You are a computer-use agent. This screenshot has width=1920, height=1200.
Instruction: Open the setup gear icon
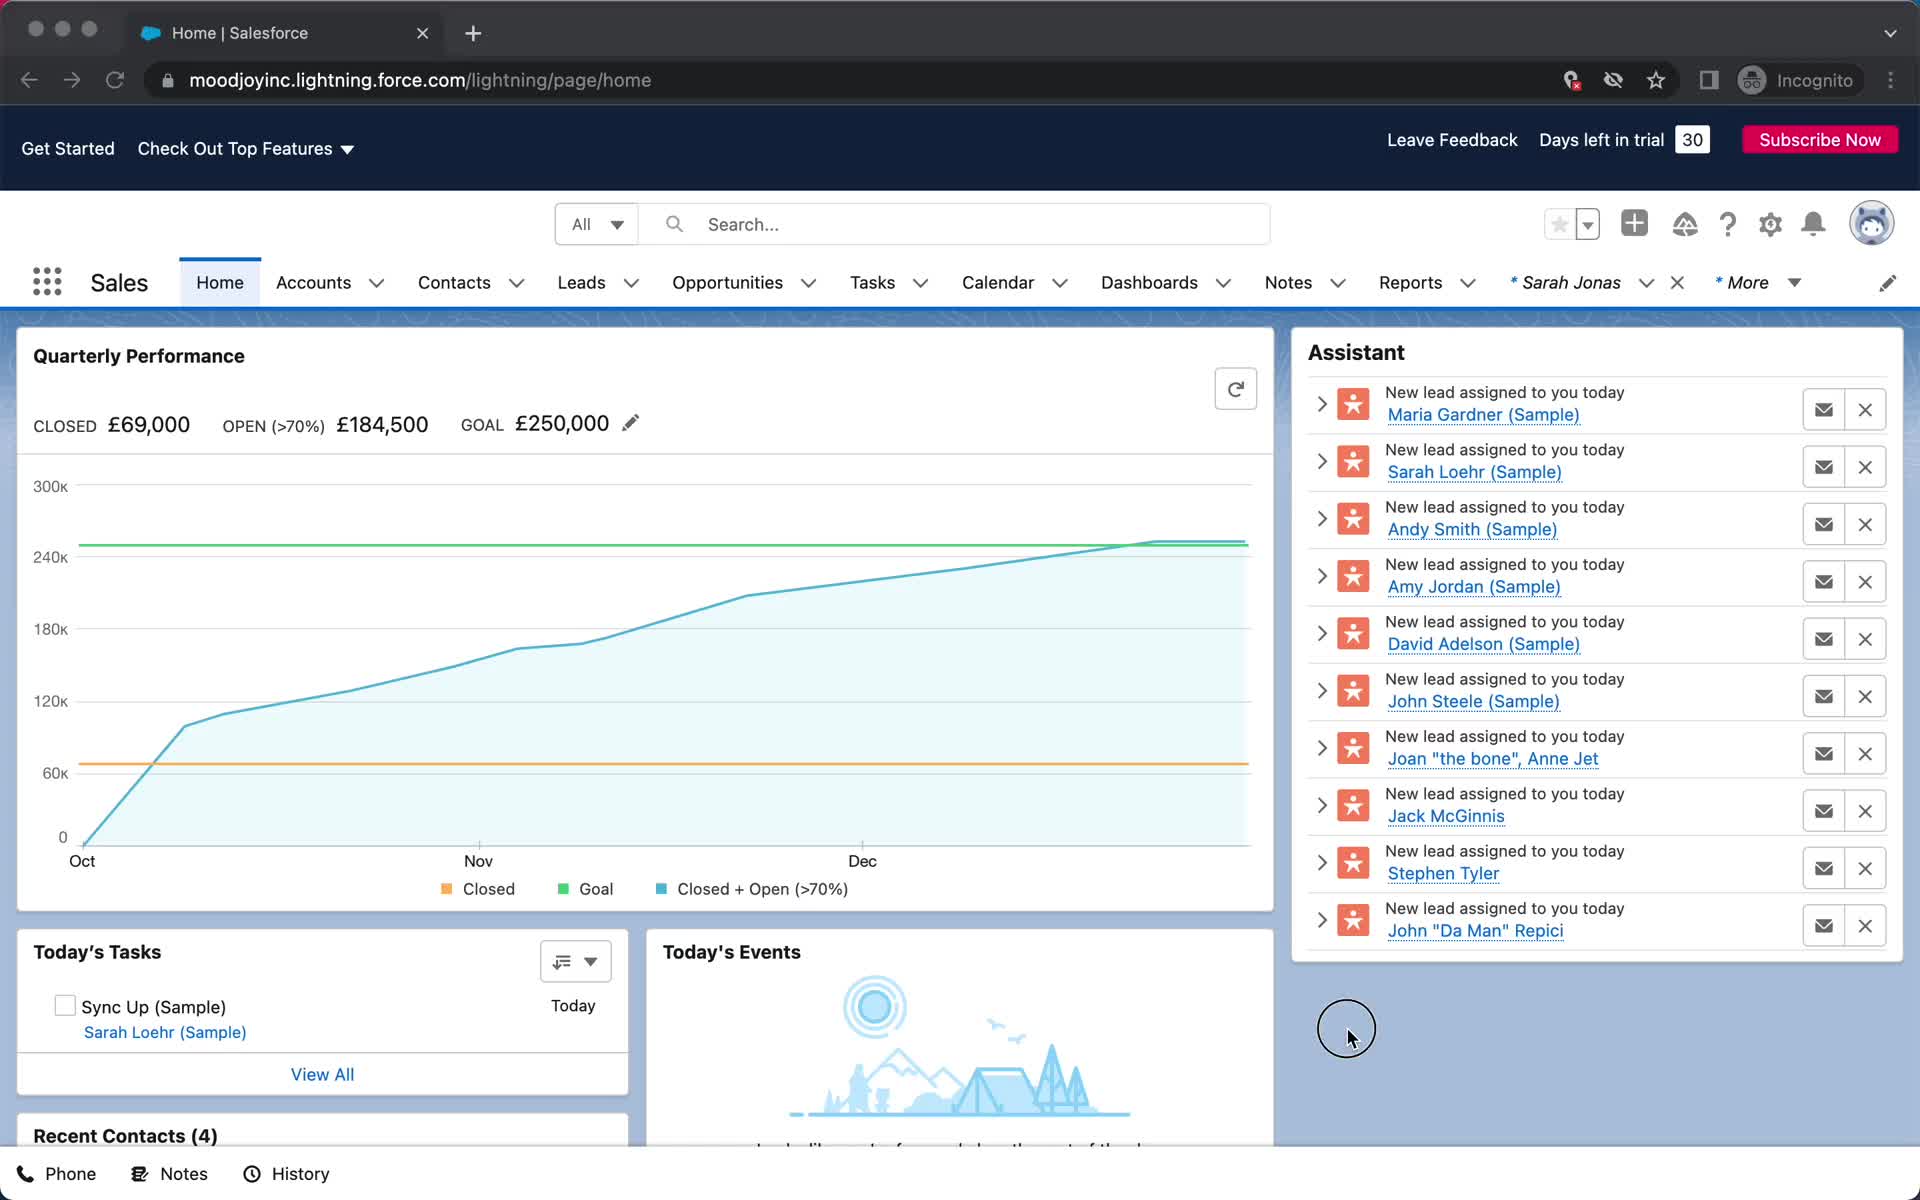(1770, 224)
